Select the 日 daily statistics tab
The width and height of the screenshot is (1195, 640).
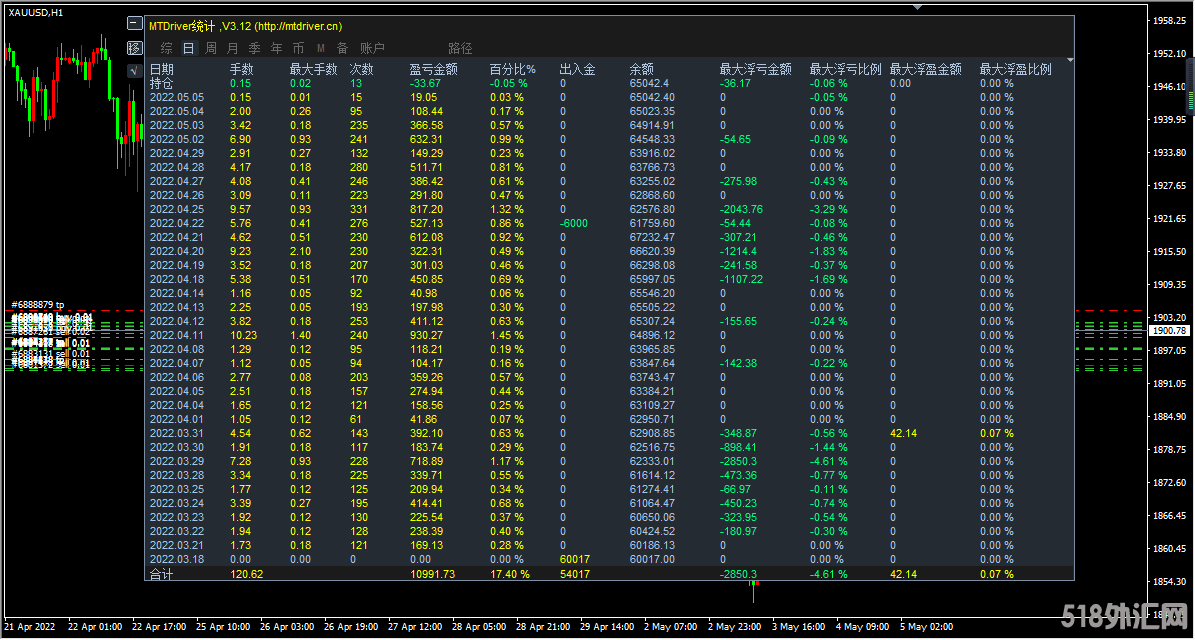pos(188,48)
